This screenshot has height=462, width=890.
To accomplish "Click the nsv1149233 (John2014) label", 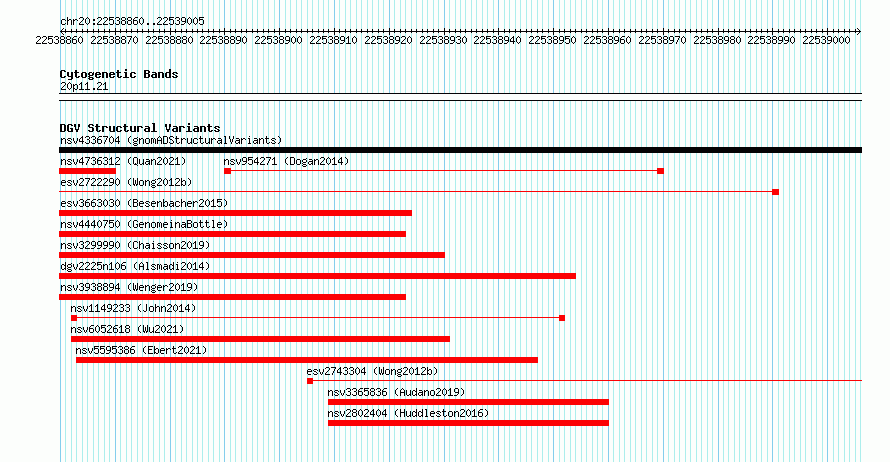I will tap(133, 308).
